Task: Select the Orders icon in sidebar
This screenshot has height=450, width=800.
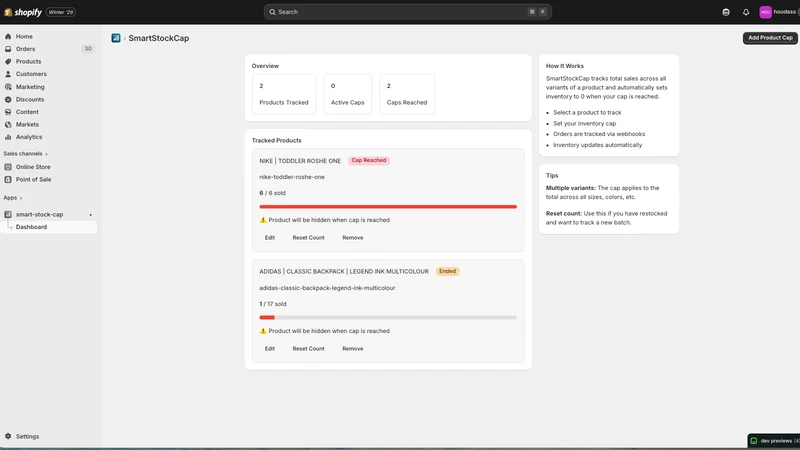Action: (8, 49)
